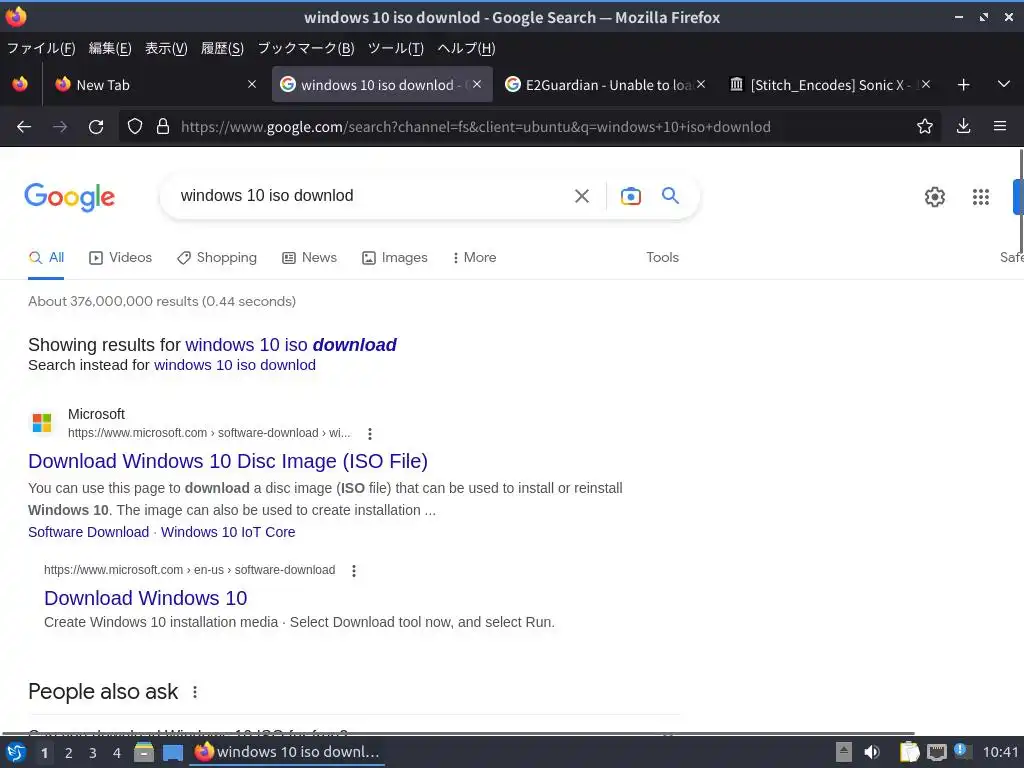This screenshot has height=768, width=1024.
Task: Open the 表示(V) menu
Action: coord(166,48)
